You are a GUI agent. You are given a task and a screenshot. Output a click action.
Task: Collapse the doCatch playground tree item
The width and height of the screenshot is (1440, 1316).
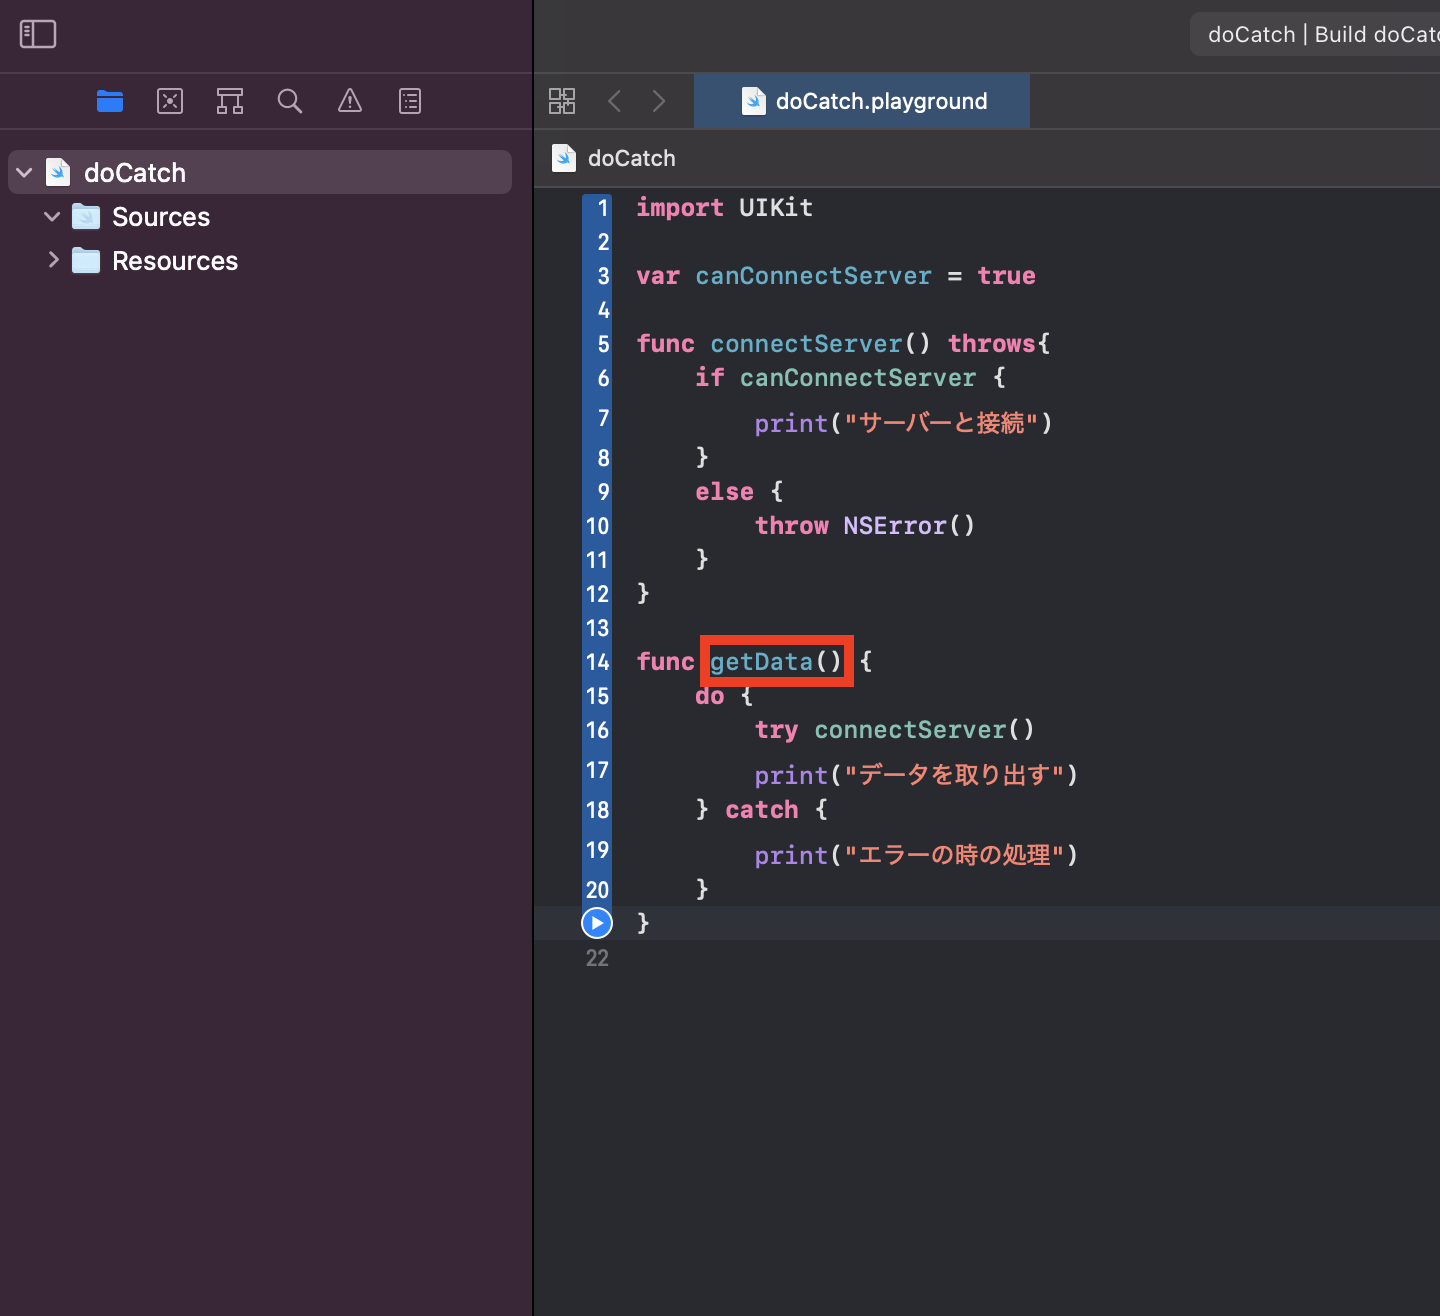point(25,173)
